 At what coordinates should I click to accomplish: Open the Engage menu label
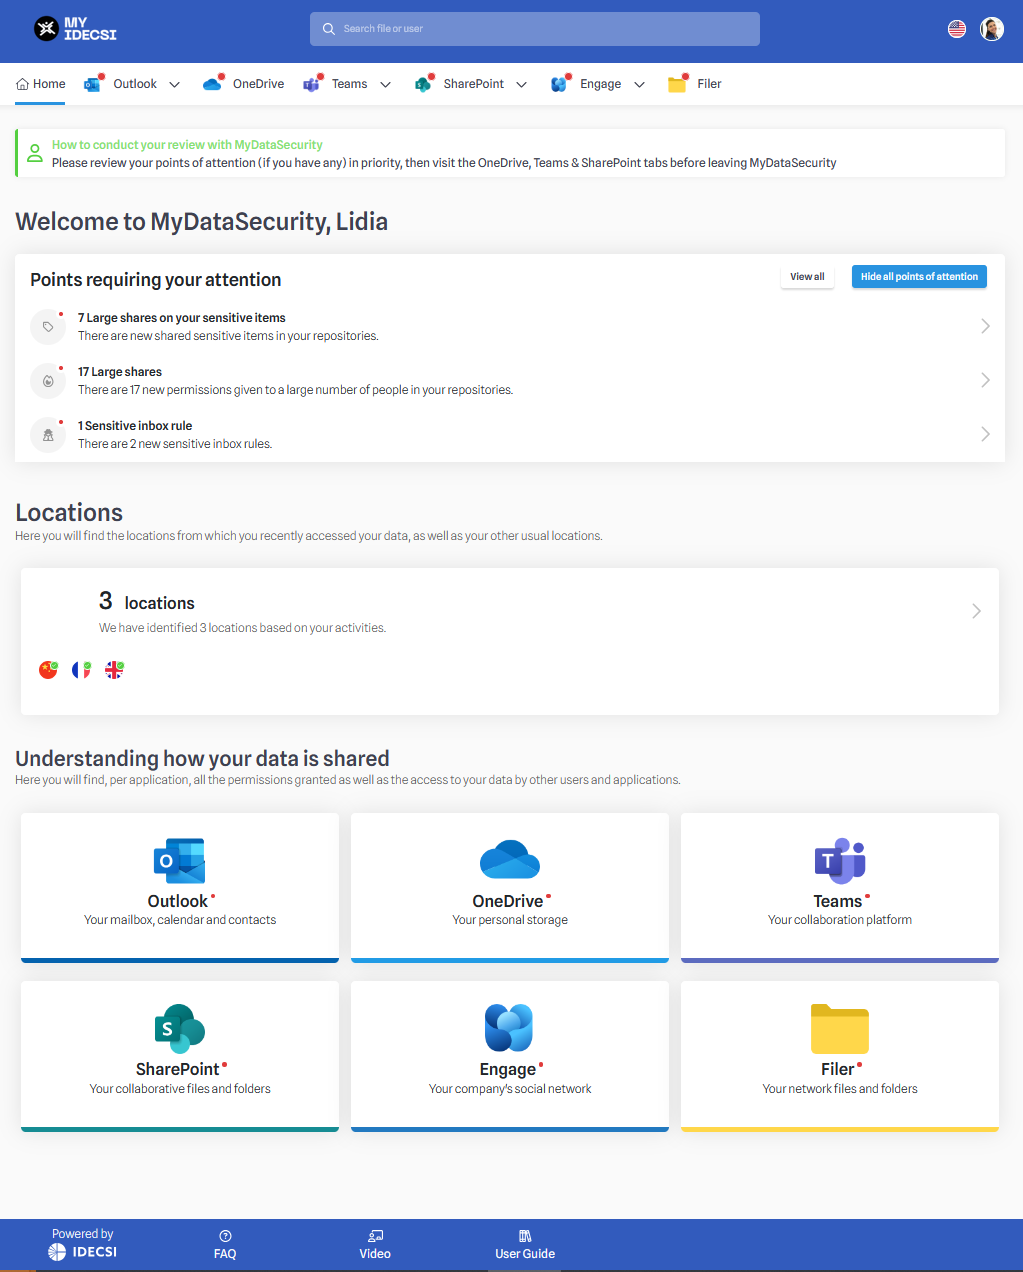coord(600,84)
